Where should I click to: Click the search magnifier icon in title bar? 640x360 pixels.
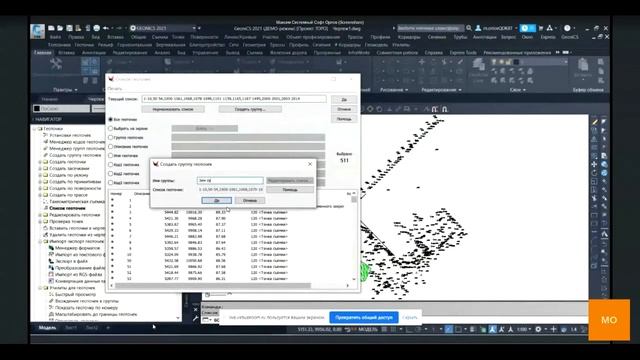pyautogui.click(x=469, y=28)
